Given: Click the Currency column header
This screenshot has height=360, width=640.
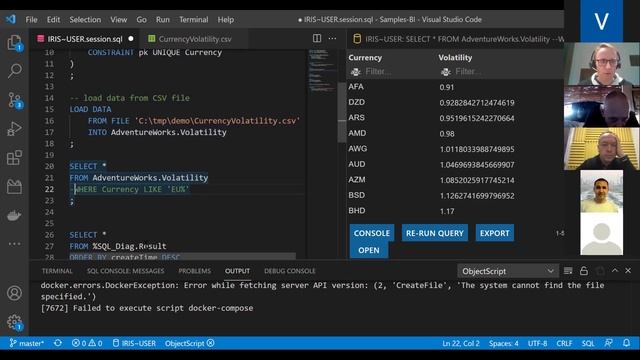Looking at the screenshot, I should point(365,58).
